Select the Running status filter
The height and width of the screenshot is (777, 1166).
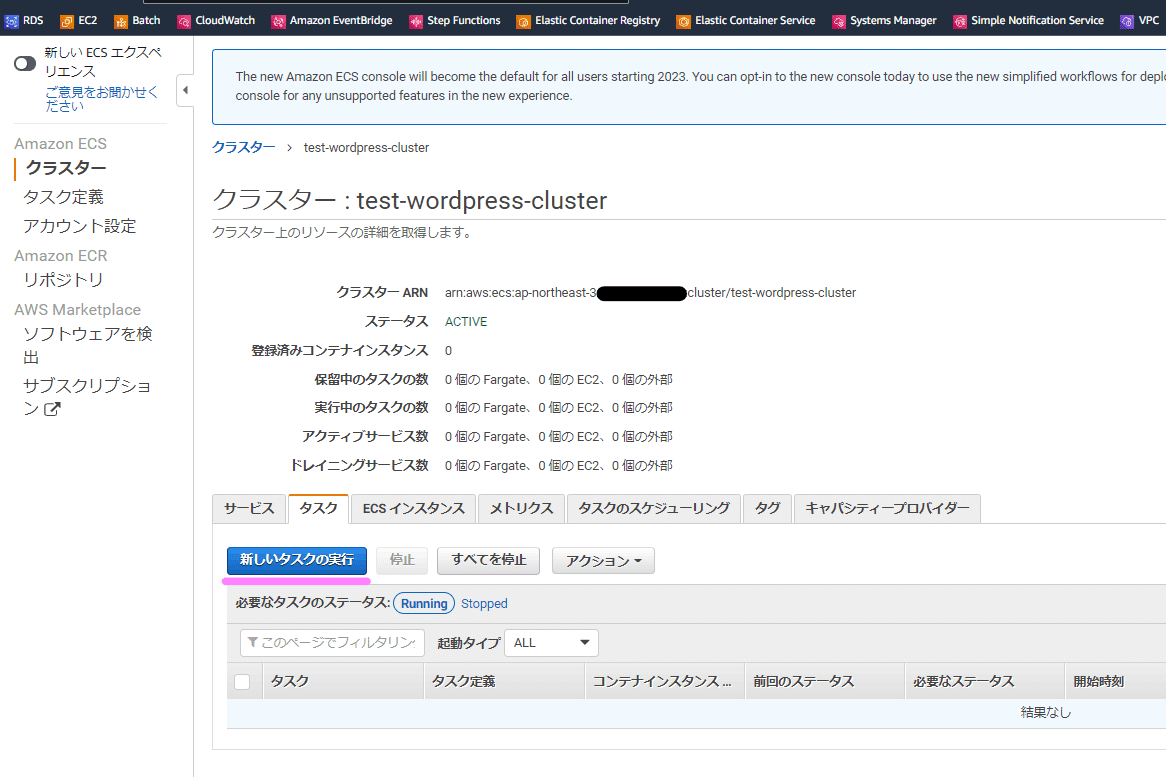click(x=424, y=604)
